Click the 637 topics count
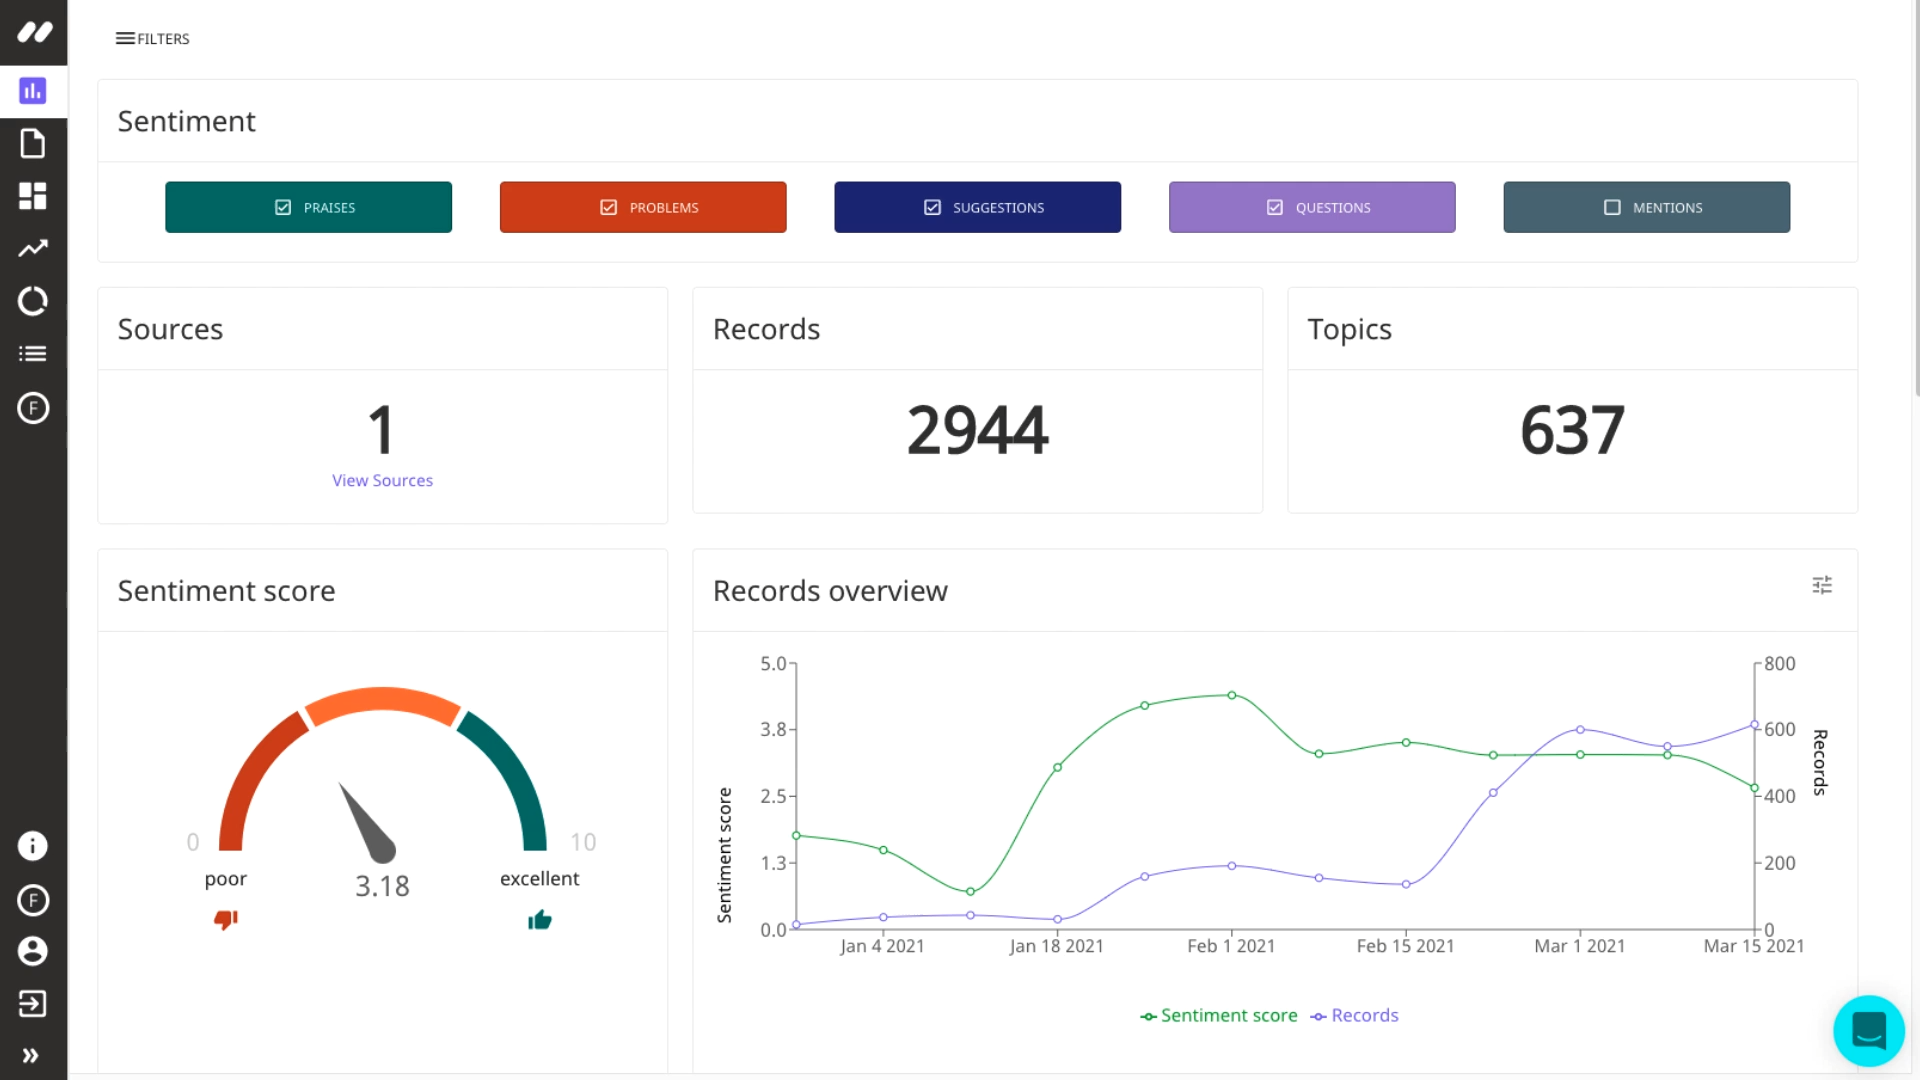 coord(1572,430)
